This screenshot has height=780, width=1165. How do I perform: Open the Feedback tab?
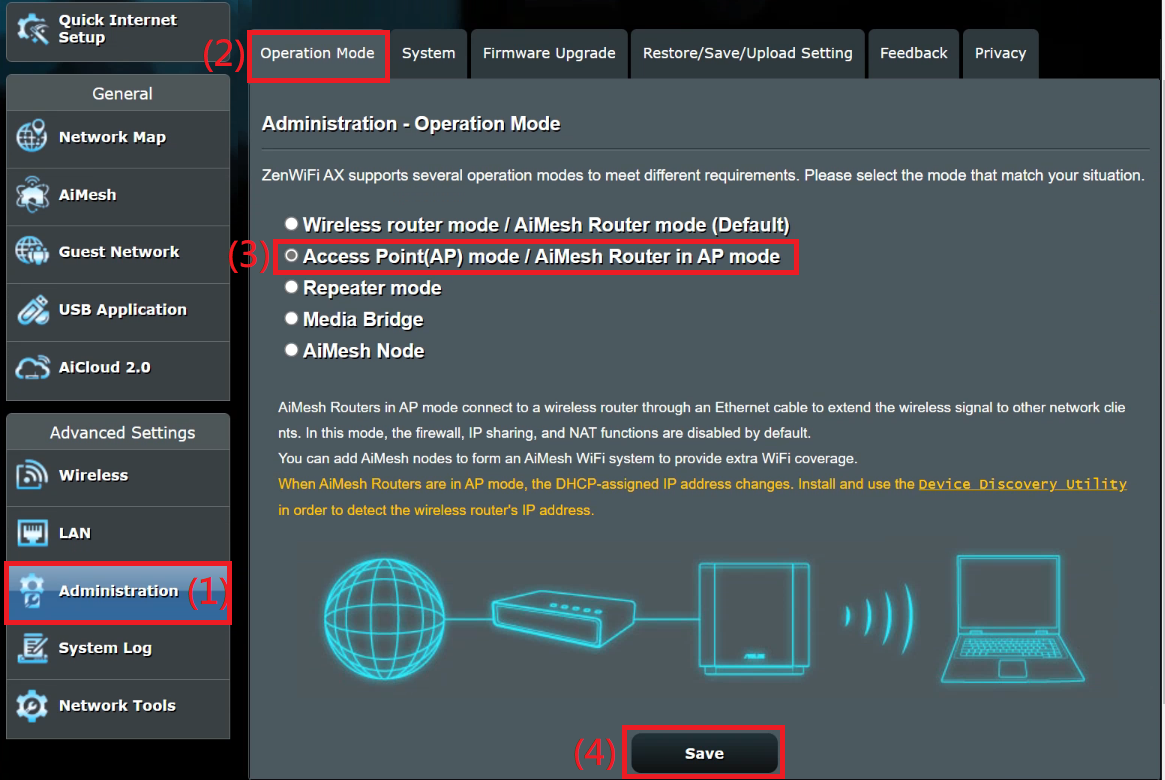[x=914, y=53]
